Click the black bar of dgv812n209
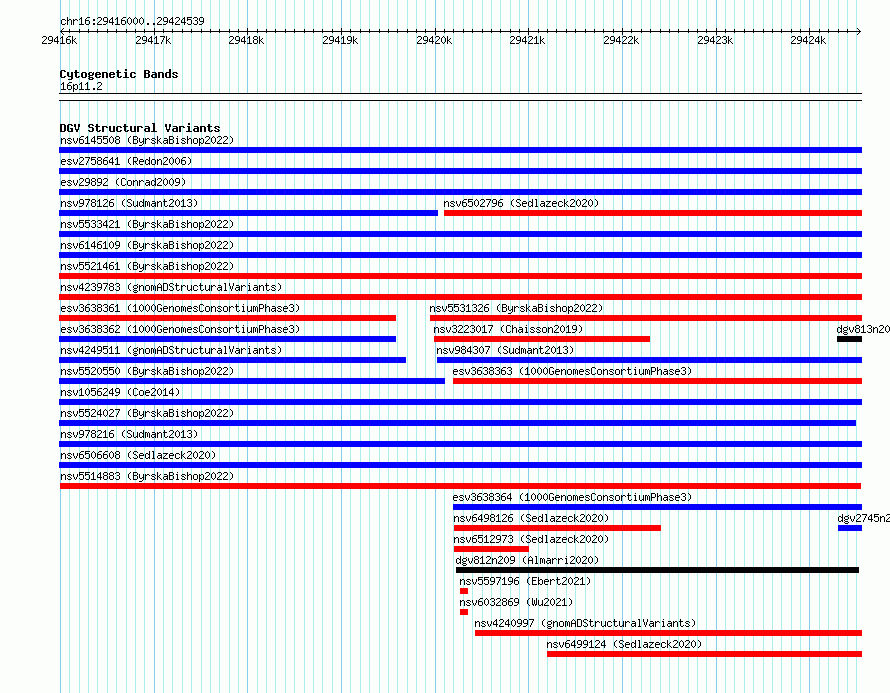 (x=657, y=570)
